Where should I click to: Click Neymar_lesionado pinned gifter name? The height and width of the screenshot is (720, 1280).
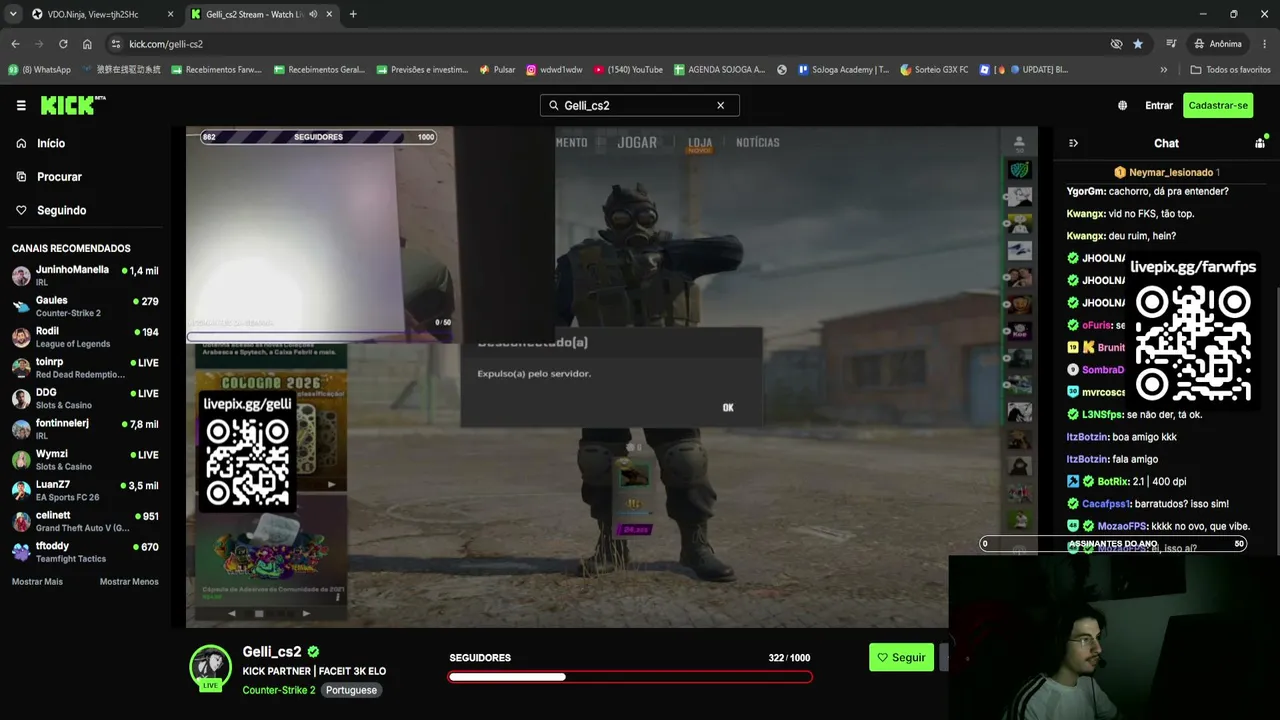coord(1171,173)
